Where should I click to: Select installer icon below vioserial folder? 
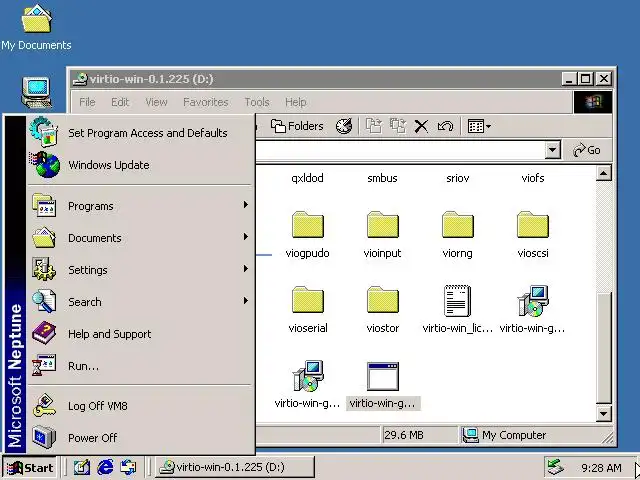tap(308, 385)
